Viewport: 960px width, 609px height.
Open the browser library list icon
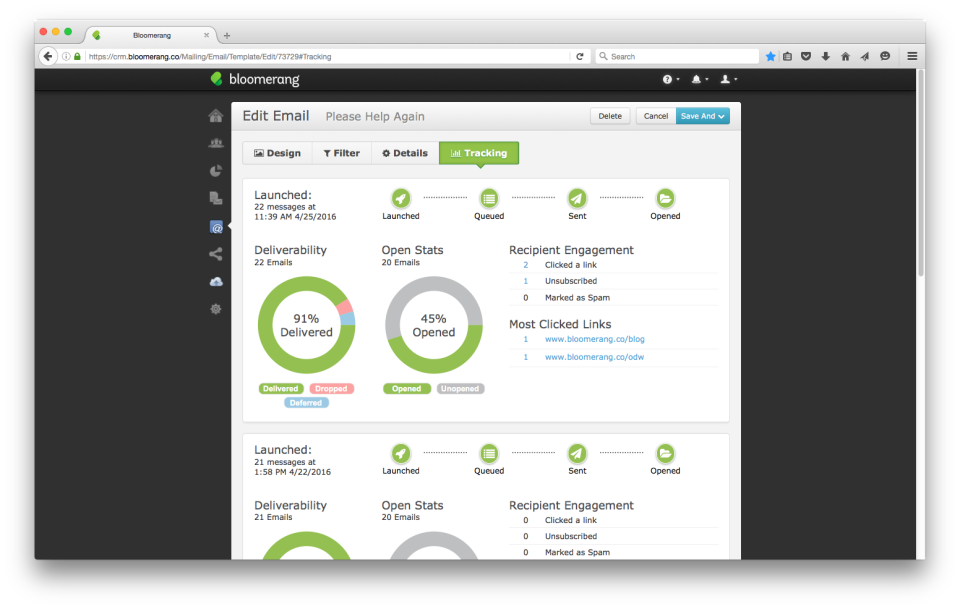(x=787, y=56)
